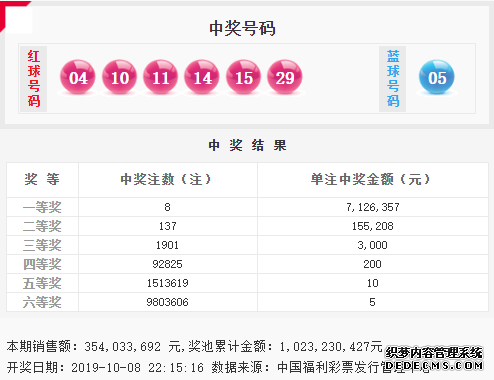Click the red ball numbered 15

(x=244, y=77)
